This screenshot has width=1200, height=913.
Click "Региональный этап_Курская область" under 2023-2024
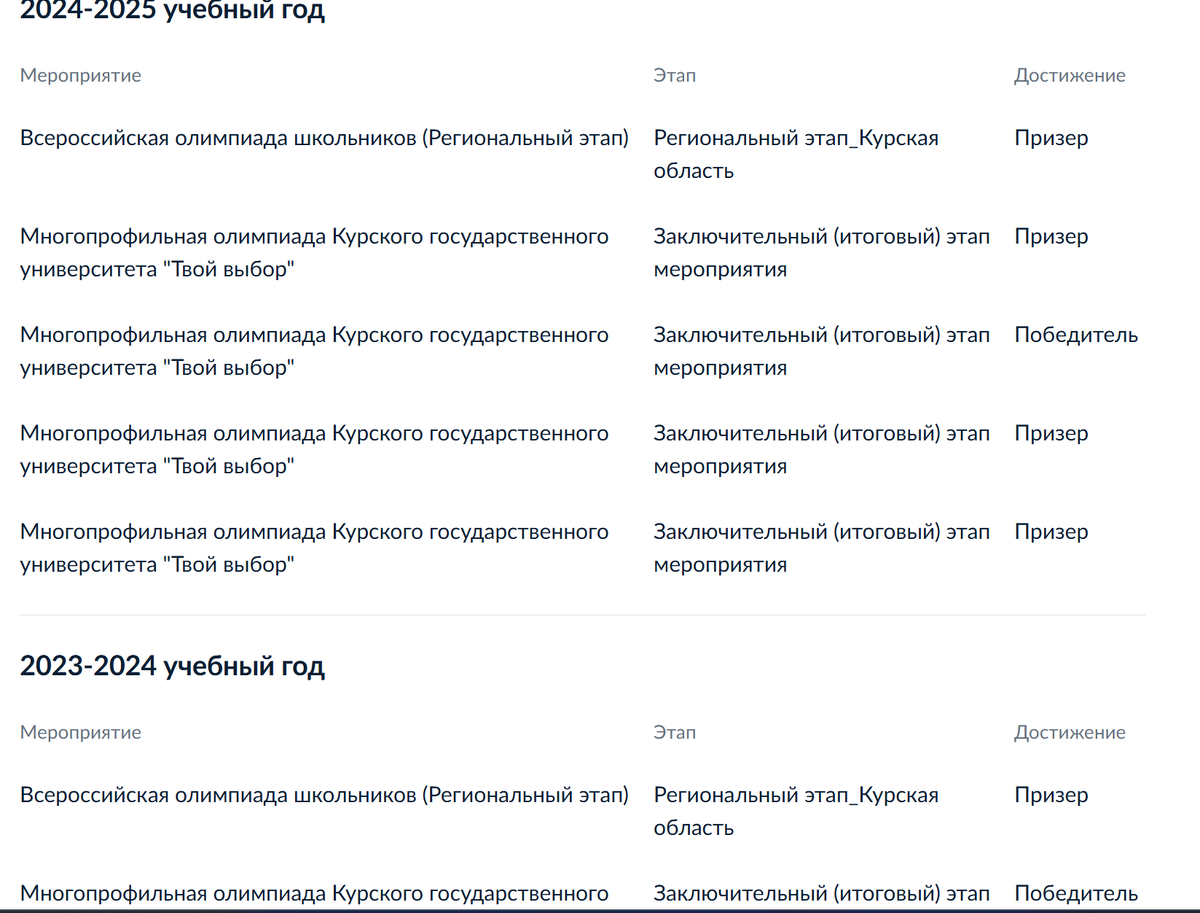click(x=796, y=811)
